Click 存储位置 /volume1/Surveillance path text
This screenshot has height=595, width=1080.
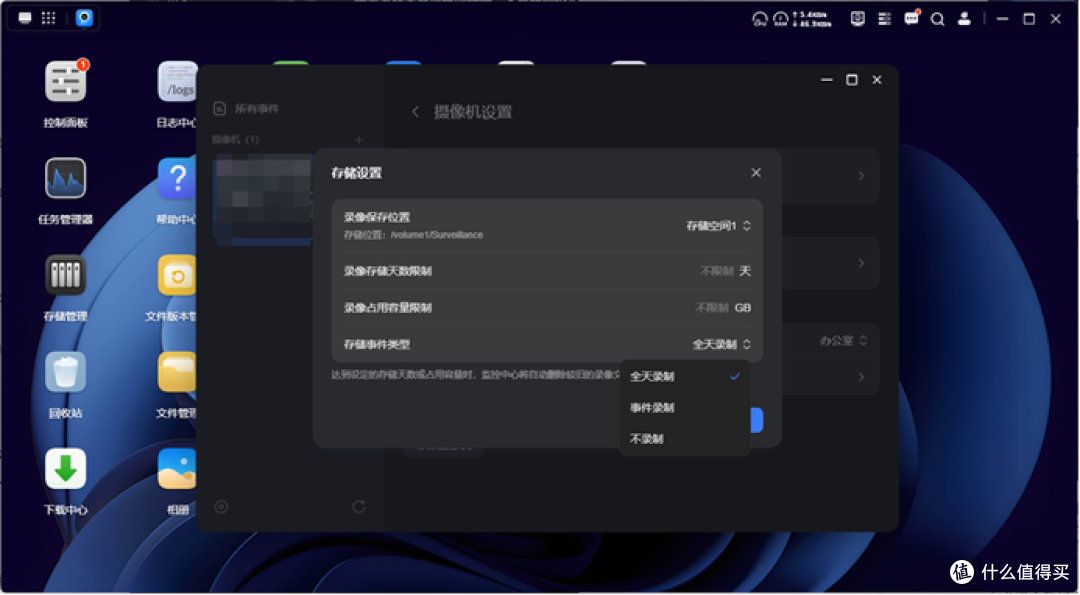point(413,235)
